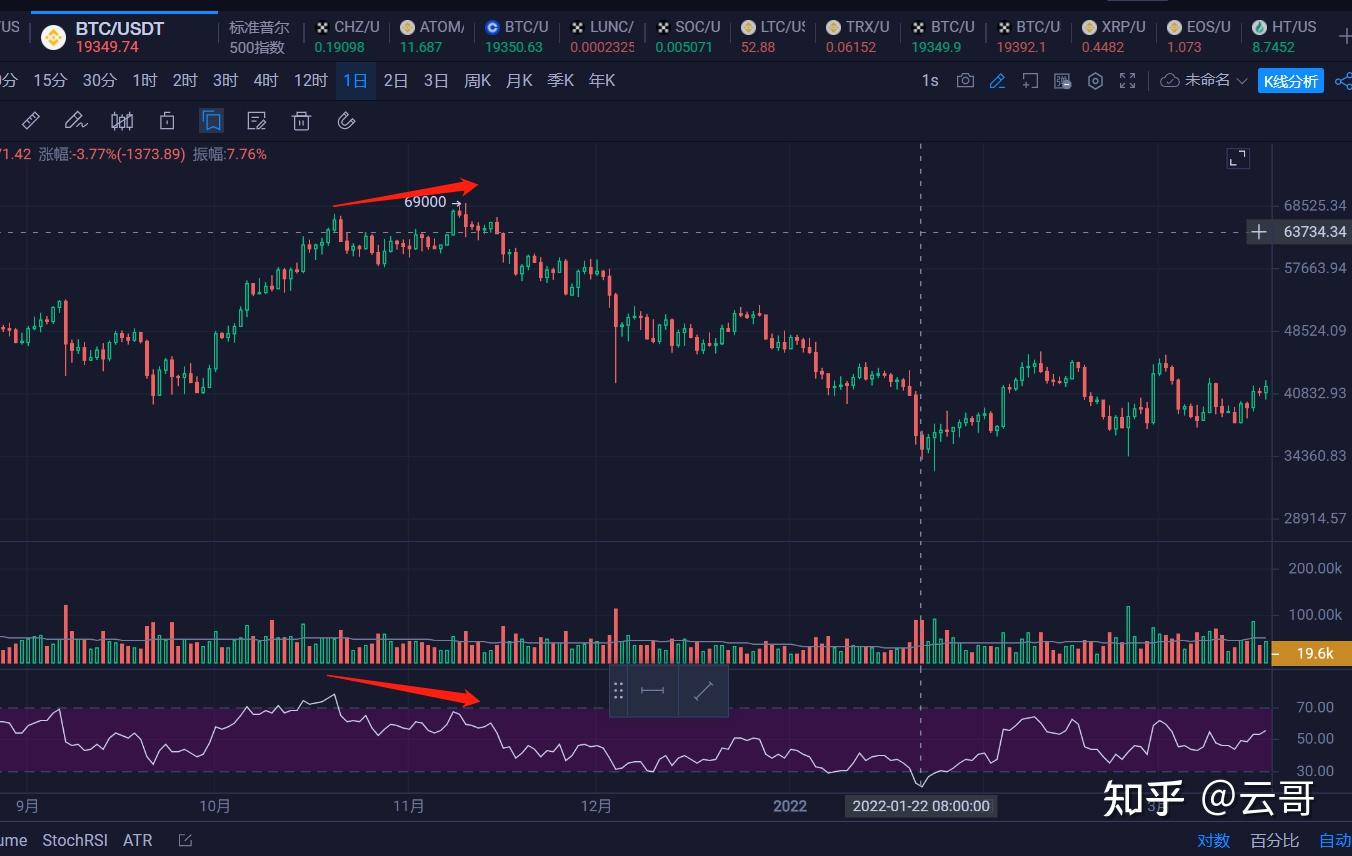The image size is (1352, 856).
Task: Click the share icon at top right
Action: click(x=1345, y=80)
